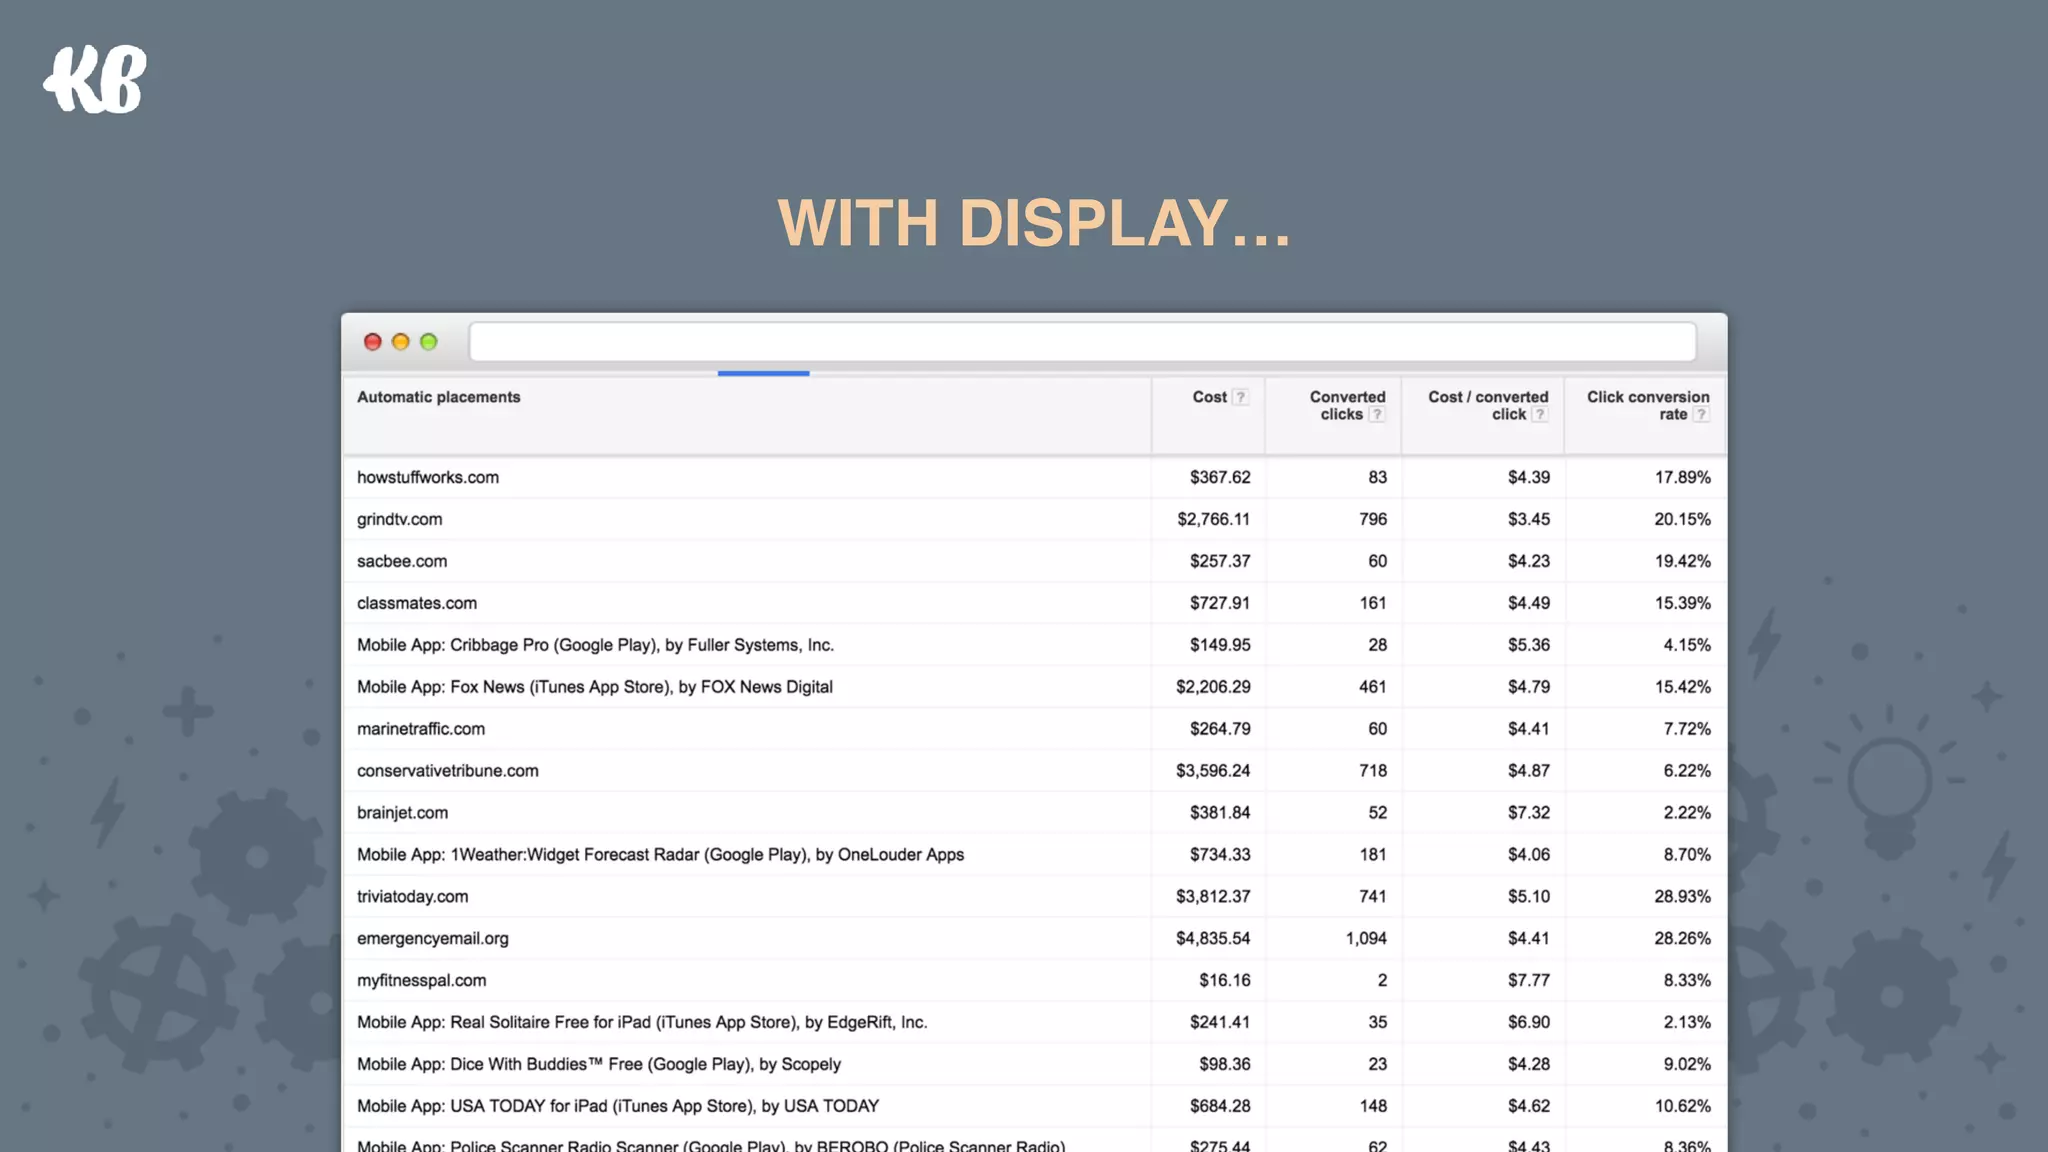Screen dimensions: 2048x1152
Task: Click $7.77 cost per click for myfitnesspal.com
Action: point(1529,981)
